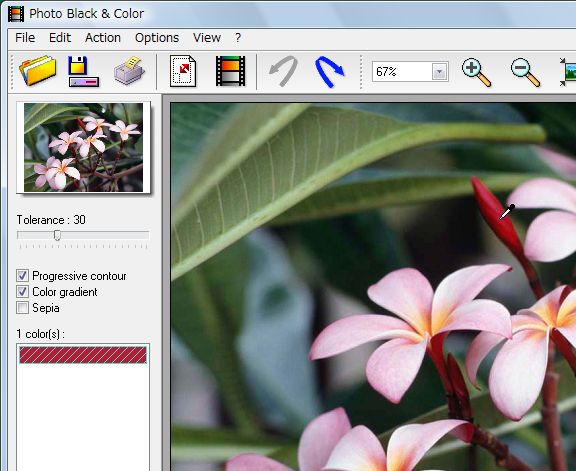This screenshot has height=471, width=576.
Task: Open the Action menu
Action: [103, 38]
